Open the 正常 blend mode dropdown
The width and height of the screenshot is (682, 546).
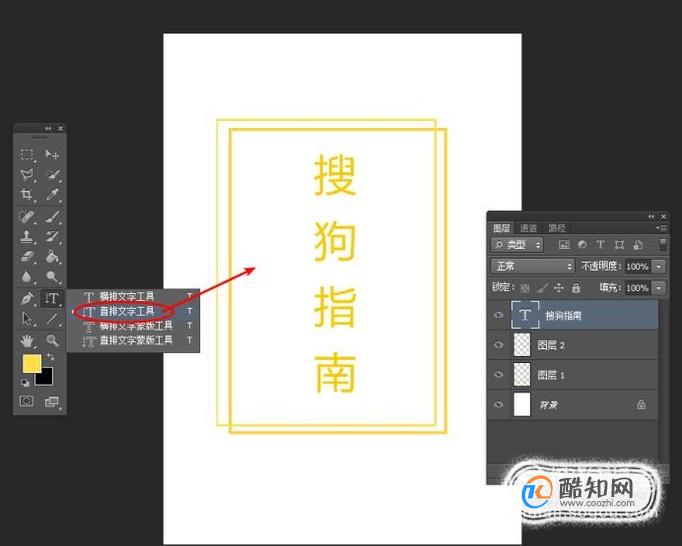532,266
